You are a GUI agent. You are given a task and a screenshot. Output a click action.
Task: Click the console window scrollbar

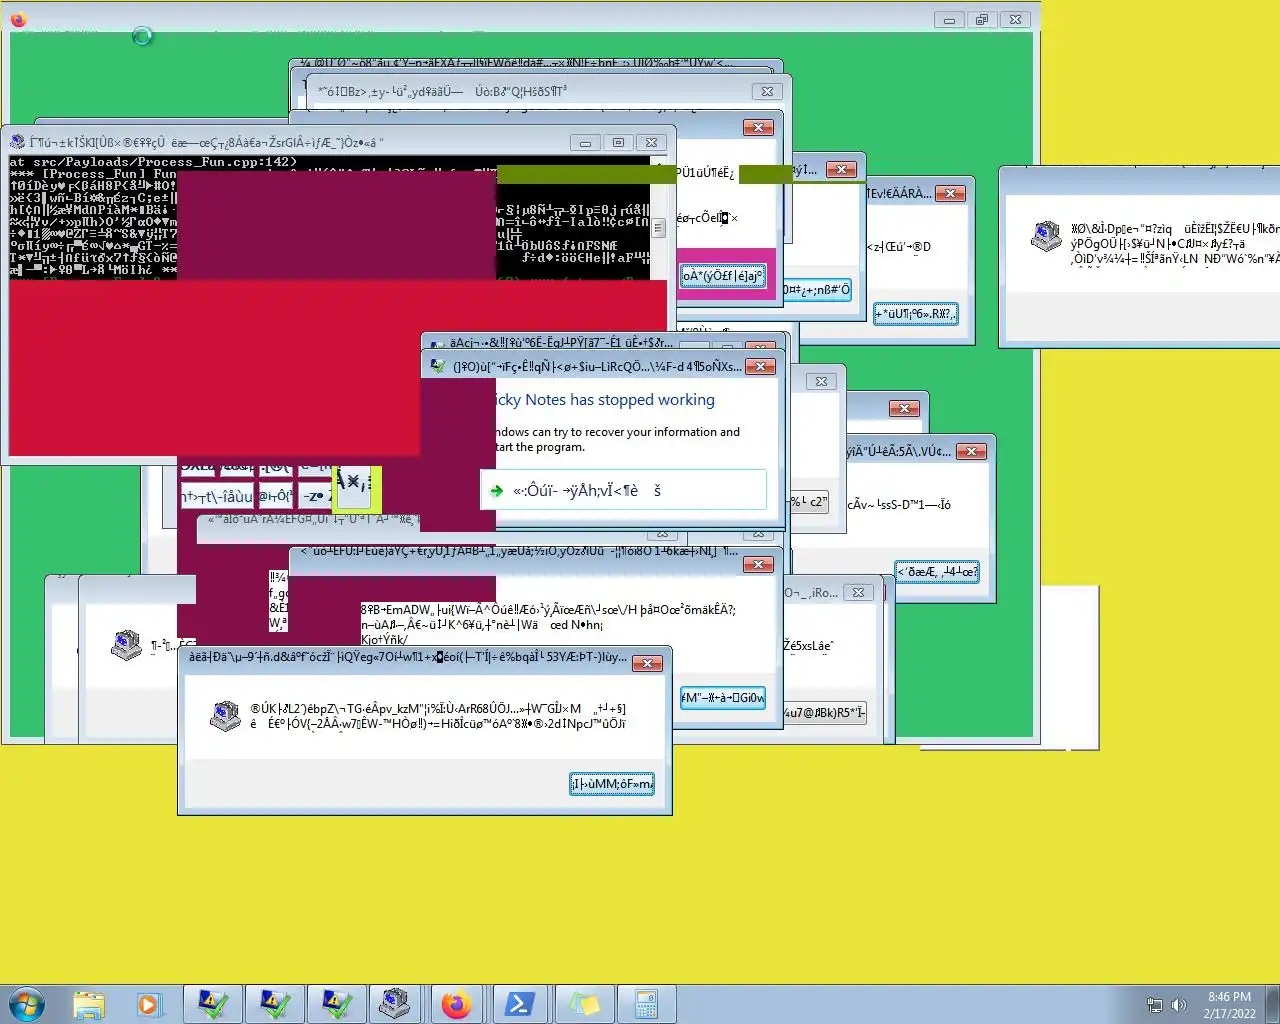pos(658,216)
